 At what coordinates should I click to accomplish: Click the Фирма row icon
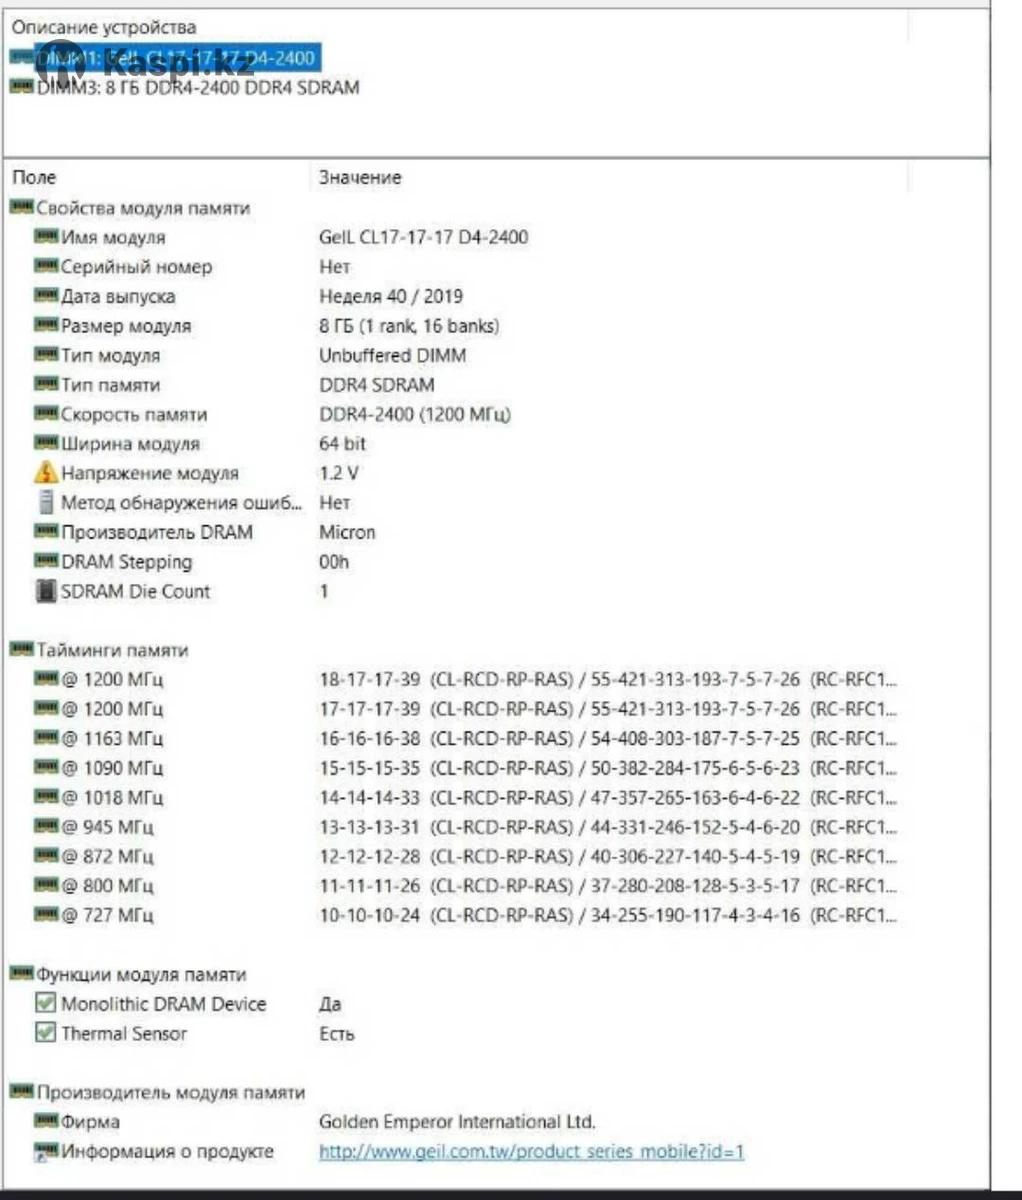pos(45,1122)
